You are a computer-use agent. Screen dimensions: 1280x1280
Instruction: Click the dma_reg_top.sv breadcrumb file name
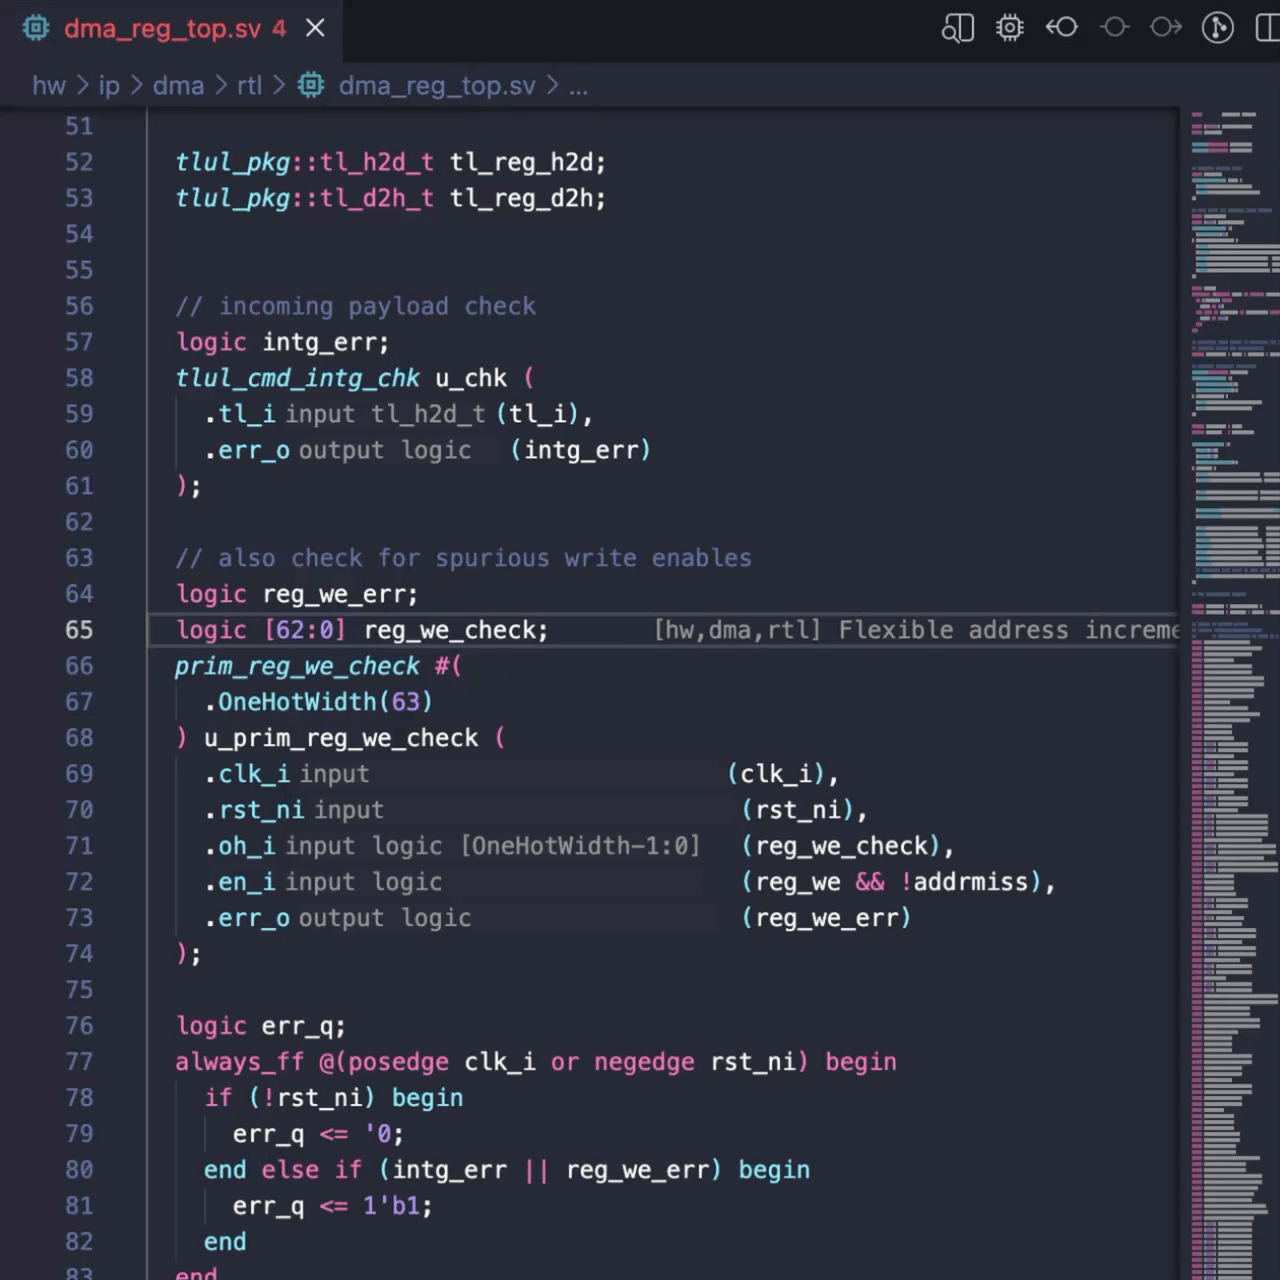click(436, 86)
